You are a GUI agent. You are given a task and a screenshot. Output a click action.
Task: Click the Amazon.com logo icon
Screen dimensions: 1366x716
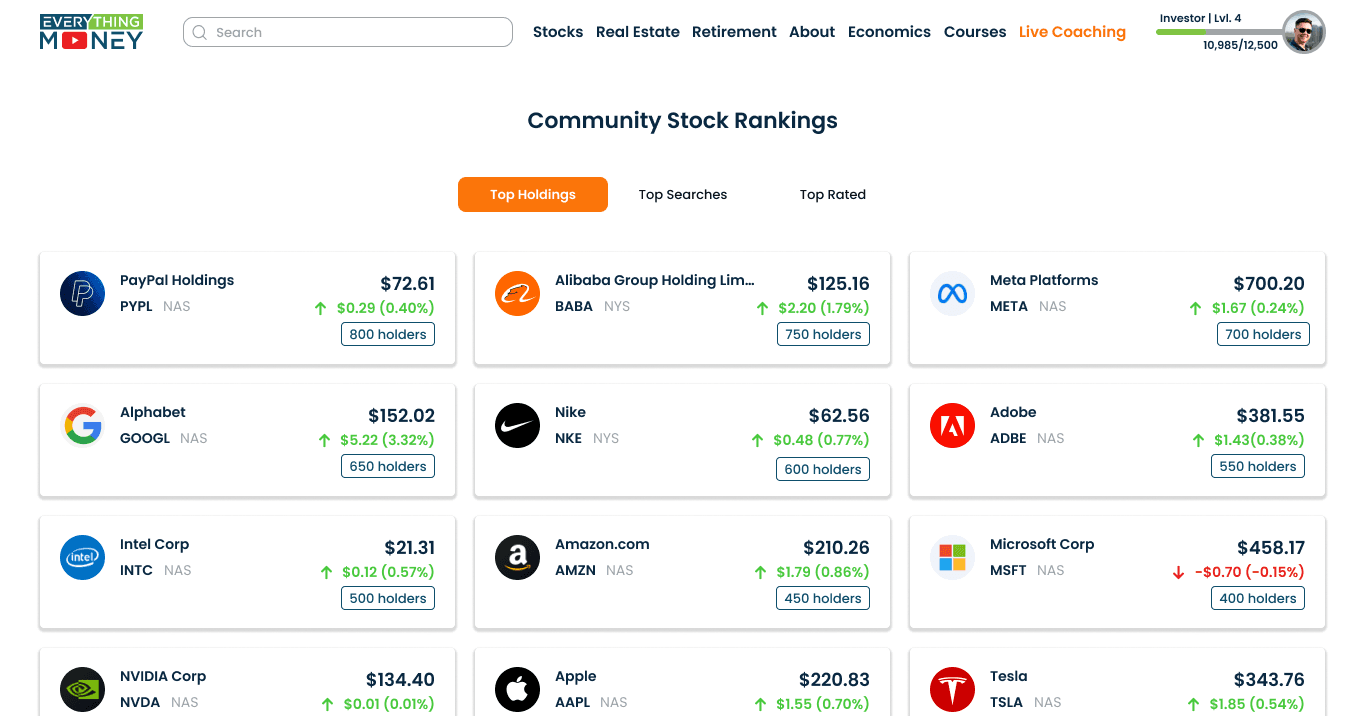[517, 557]
